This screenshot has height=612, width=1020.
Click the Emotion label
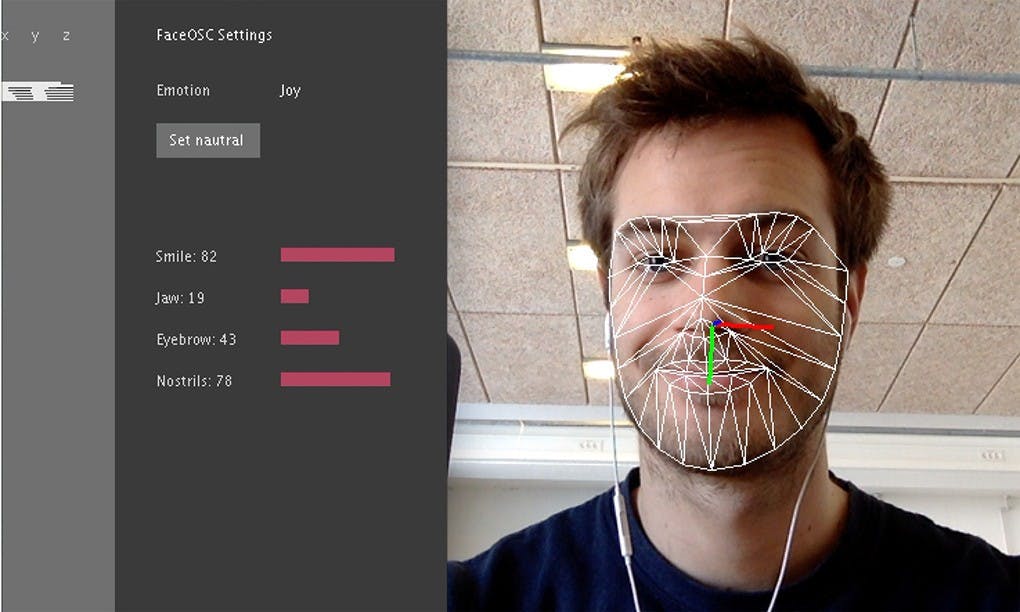pos(183,90)
